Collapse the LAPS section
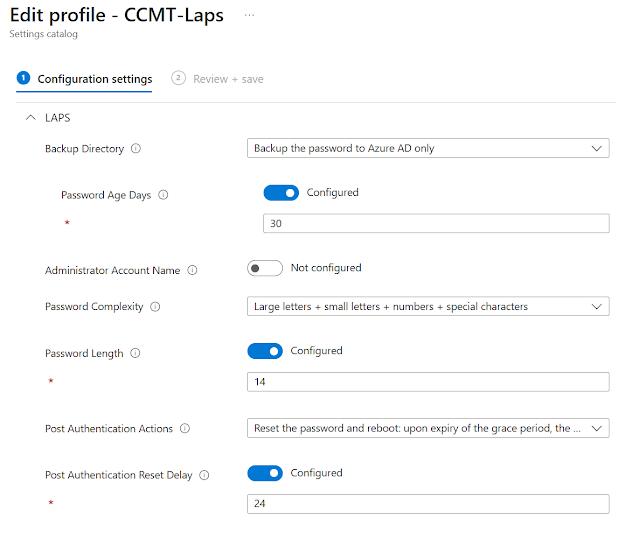This screenshot has width=639, height=533. (x=30, y=118)
